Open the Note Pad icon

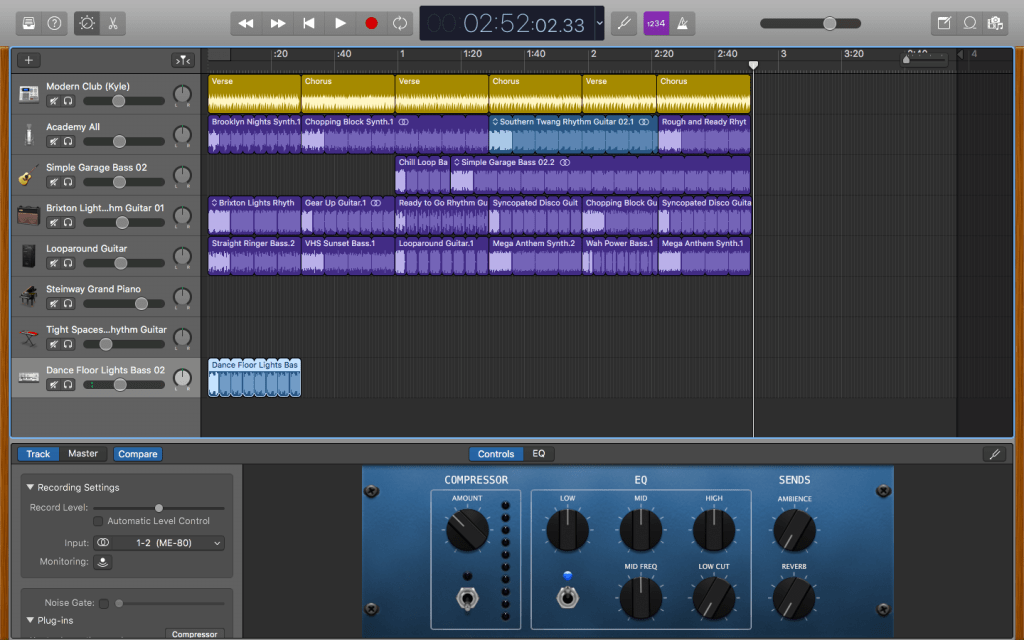(x=943, y=22)
